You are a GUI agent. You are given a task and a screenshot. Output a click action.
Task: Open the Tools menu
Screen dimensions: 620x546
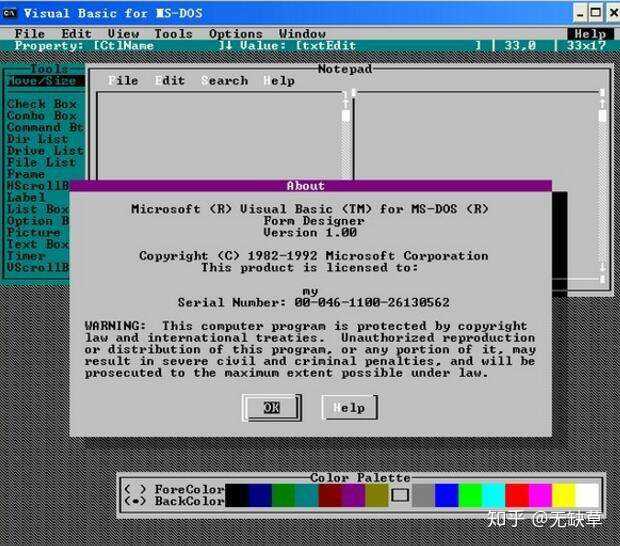pyautogui.click(x=173, y=34)
